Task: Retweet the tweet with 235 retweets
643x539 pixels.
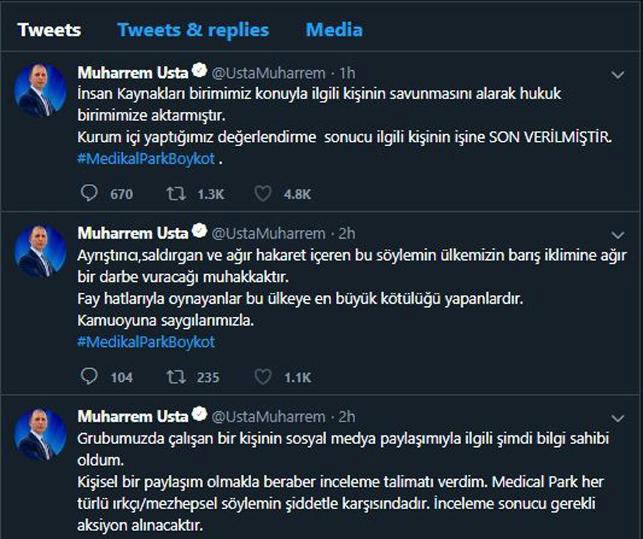Action: point(175,377)
